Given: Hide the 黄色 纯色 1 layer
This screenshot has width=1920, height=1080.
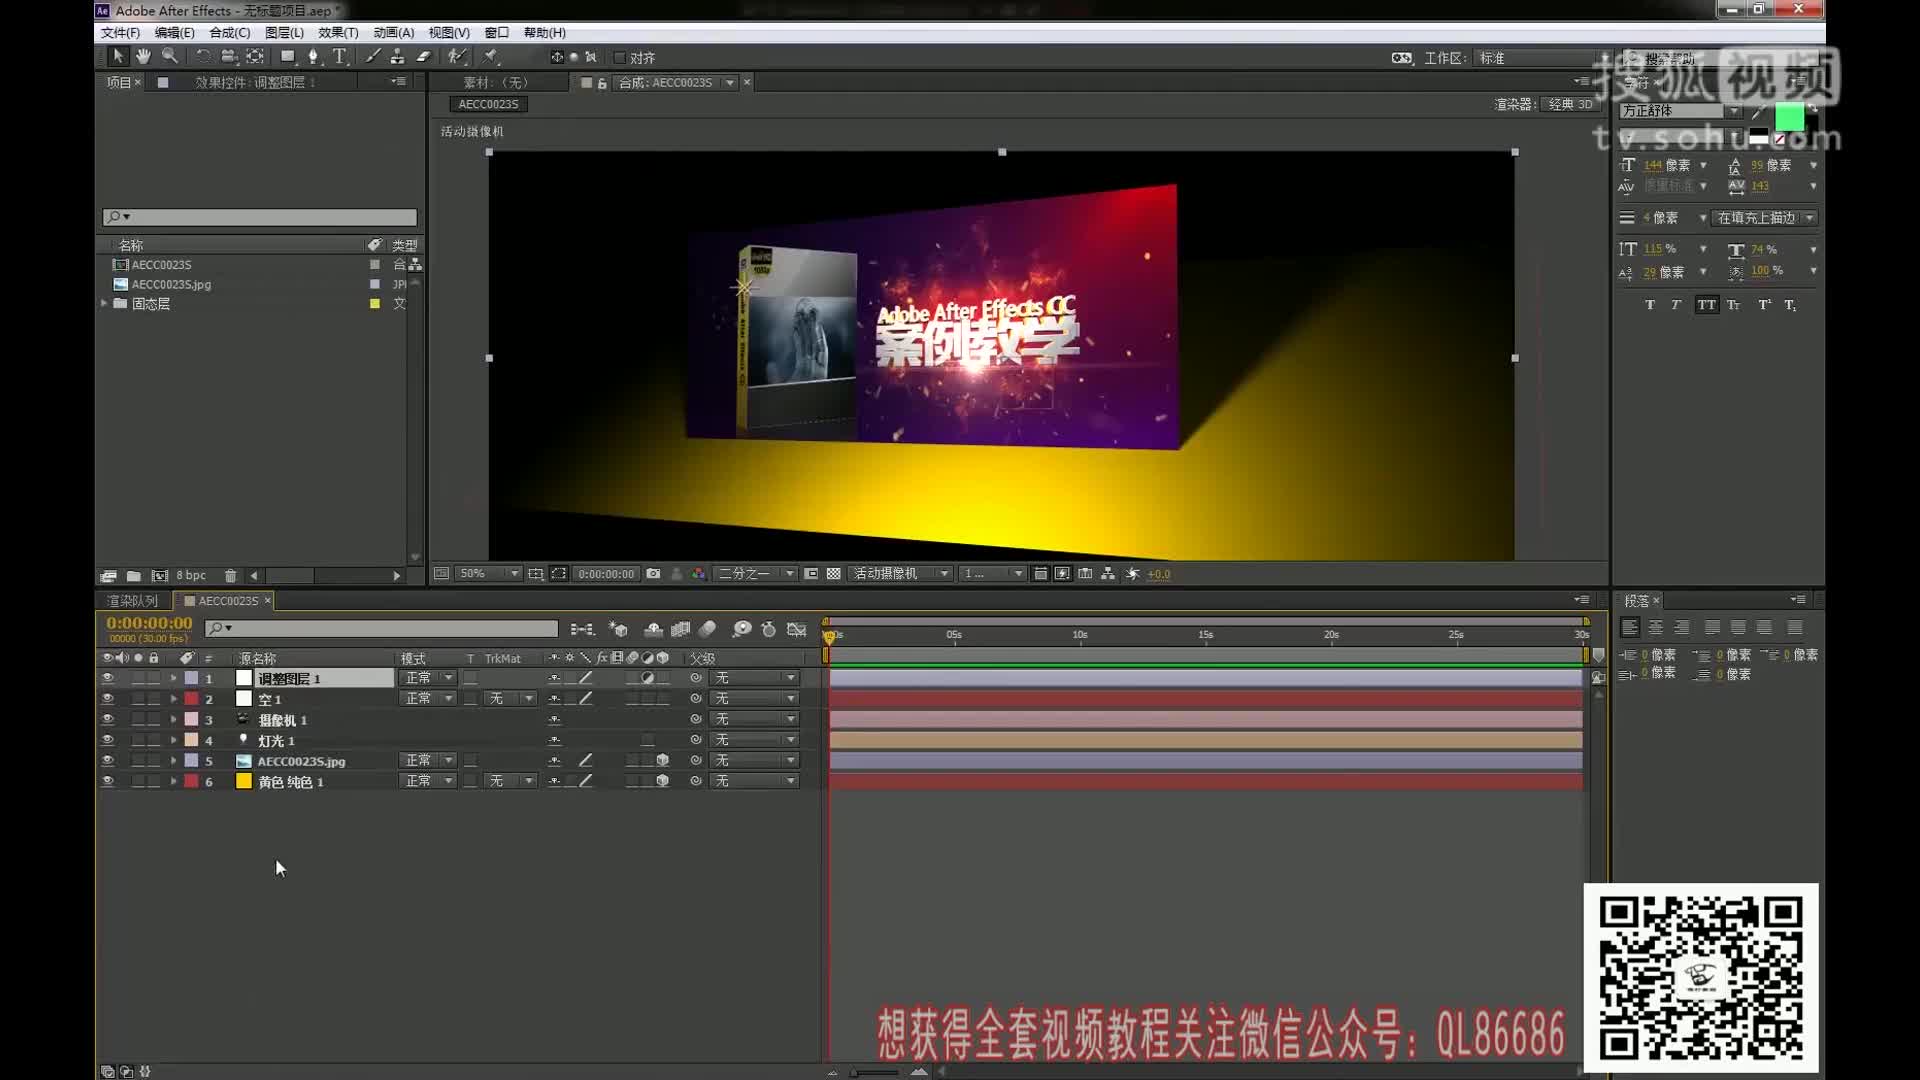Looking at the screenshot, I should point(107,782).
